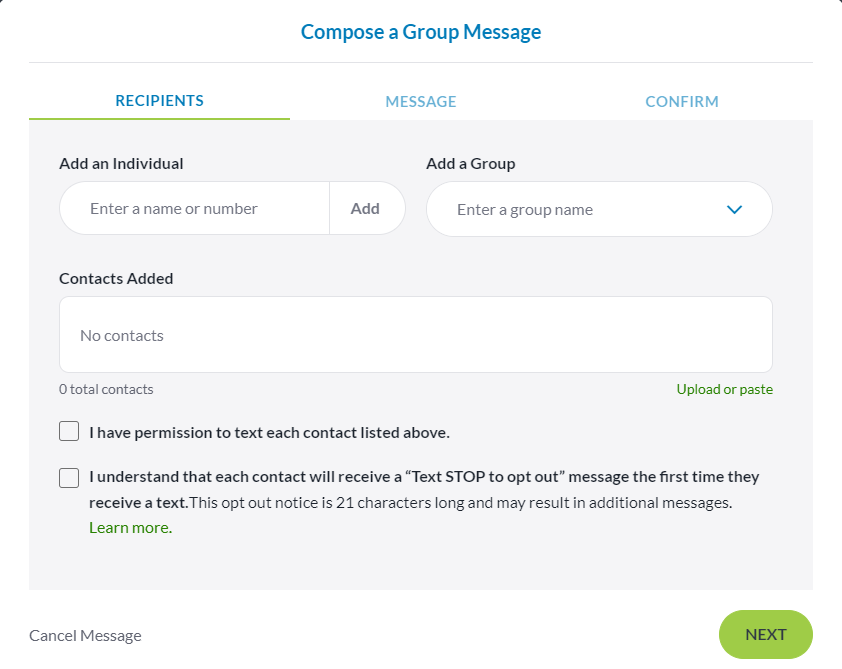842x669 pixels.
Task: Click the "0 total contacts" counter
Action: [x=106, y=389]
